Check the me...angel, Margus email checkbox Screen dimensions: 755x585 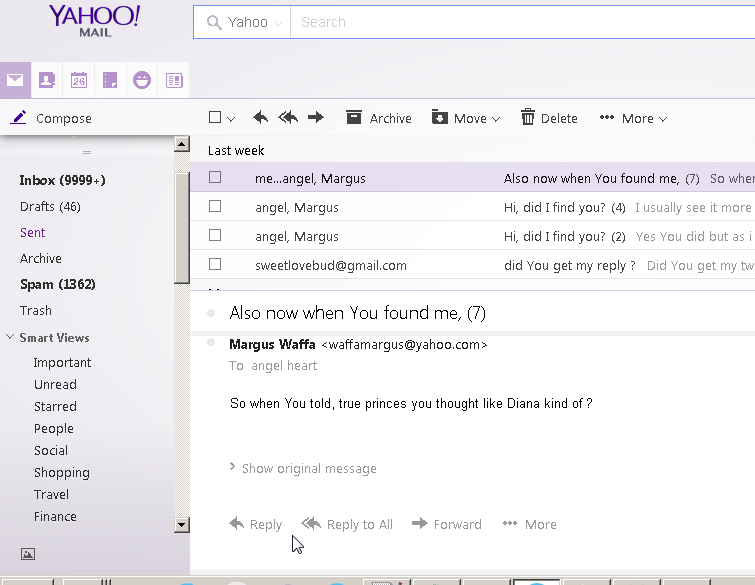[x=215, y=177]
